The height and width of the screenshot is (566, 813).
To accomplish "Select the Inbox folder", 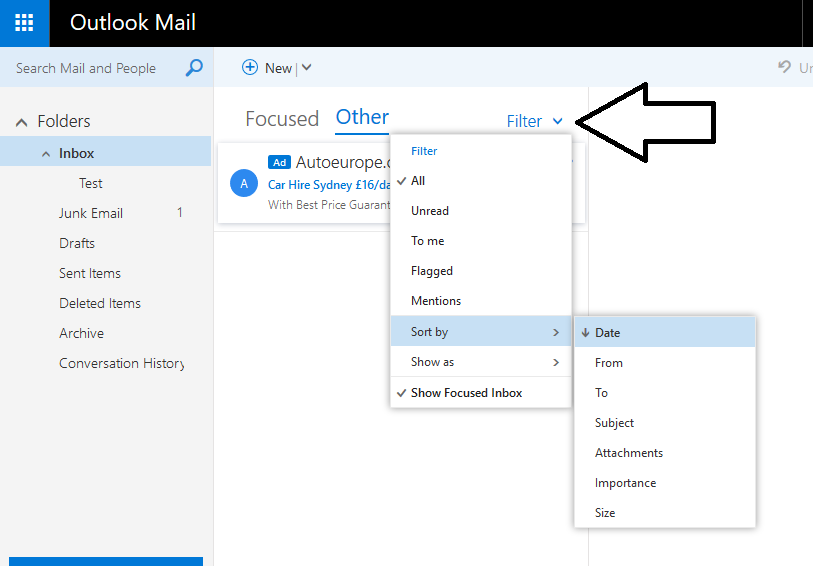I will point(106,153).
